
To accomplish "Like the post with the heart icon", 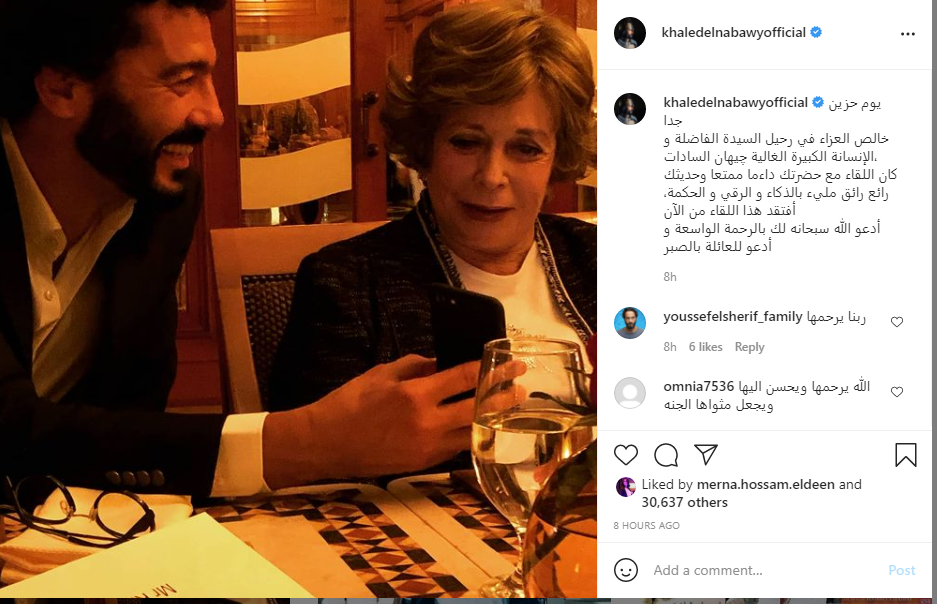I will pos(626,456).
